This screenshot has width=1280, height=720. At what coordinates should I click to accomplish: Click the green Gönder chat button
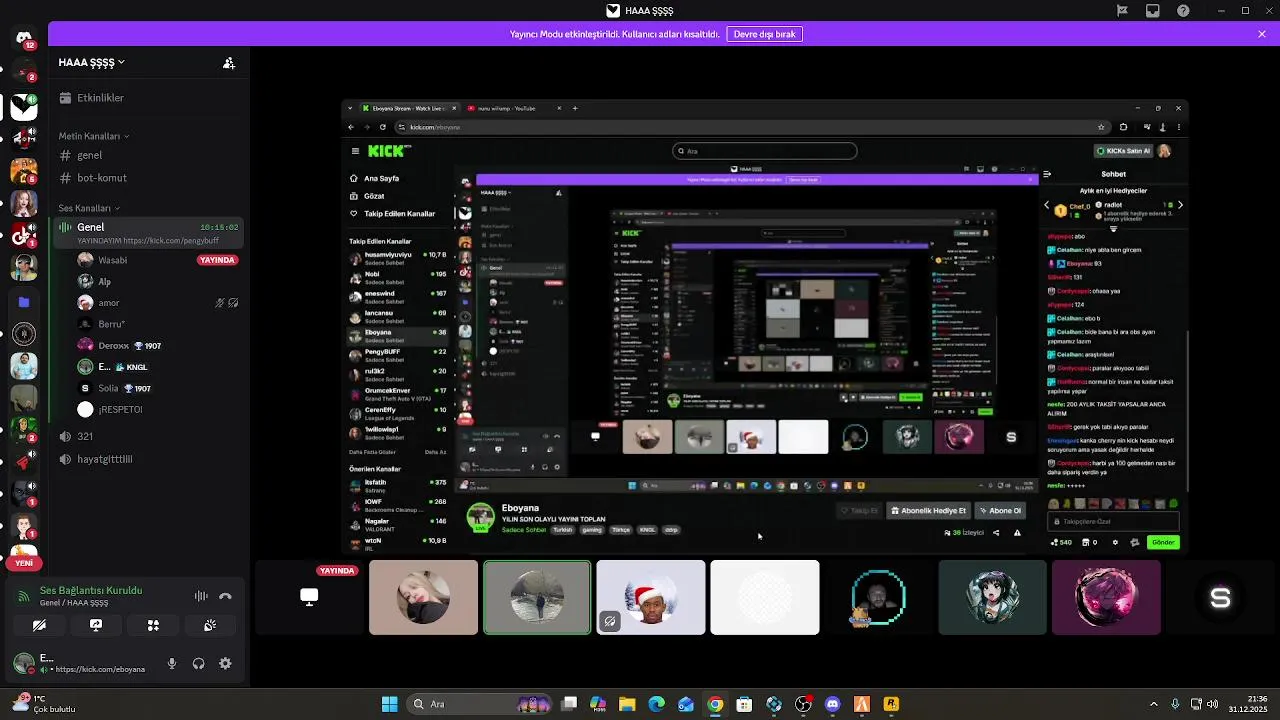pyautogui.click(x=1163, y=542)
